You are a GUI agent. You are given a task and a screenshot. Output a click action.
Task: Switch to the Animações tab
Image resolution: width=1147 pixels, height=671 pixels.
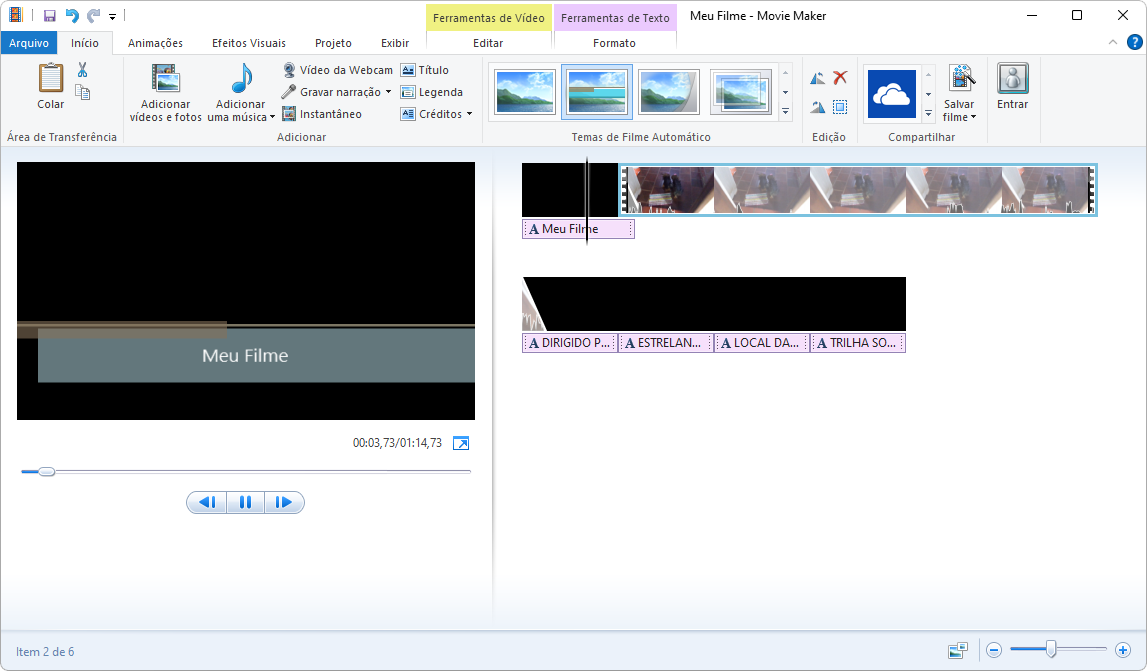point(155,43)
